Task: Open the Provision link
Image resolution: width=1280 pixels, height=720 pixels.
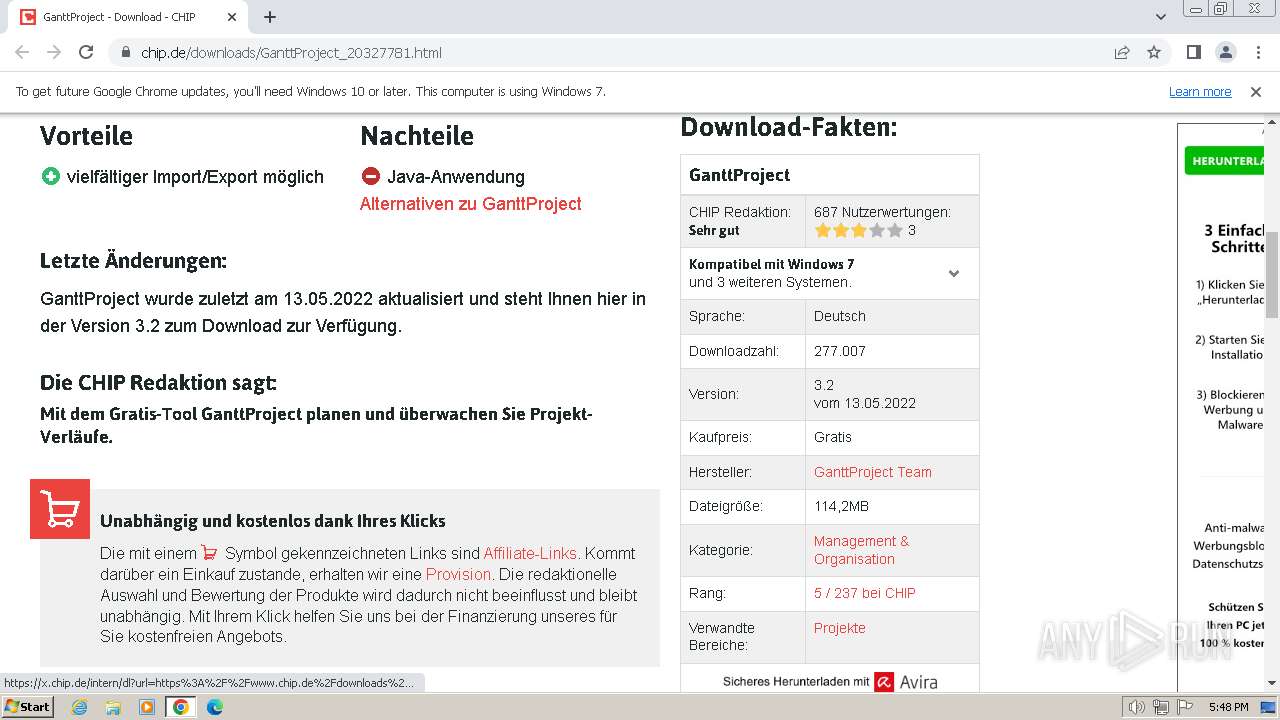Action: [x=458, y=574]
